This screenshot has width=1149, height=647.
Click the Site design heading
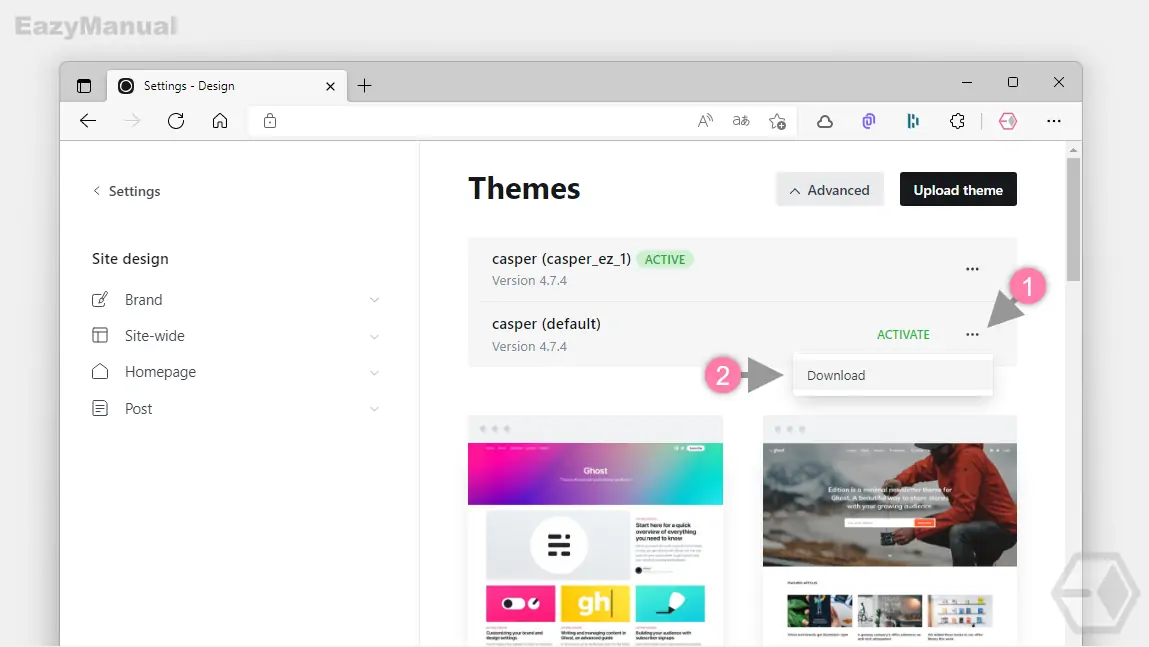pos(130,259)
